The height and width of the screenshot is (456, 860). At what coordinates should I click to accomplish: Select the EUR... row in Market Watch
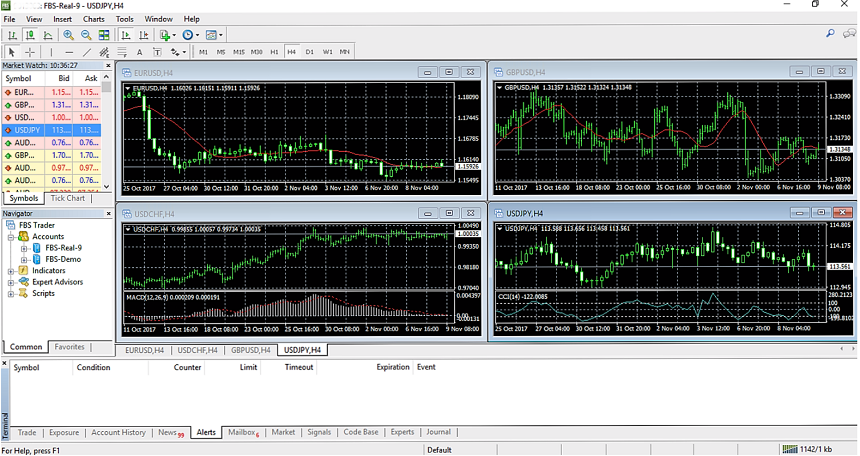[52, 93]
